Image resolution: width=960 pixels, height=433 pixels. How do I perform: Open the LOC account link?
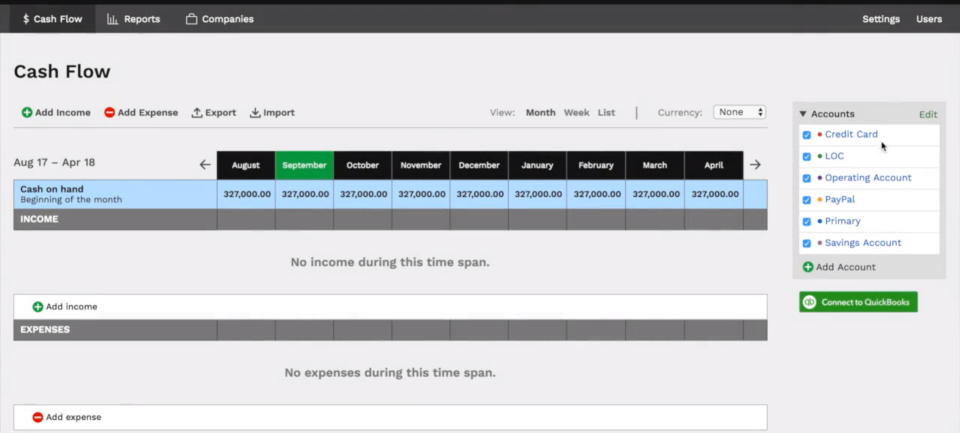(x=834, y=156)
